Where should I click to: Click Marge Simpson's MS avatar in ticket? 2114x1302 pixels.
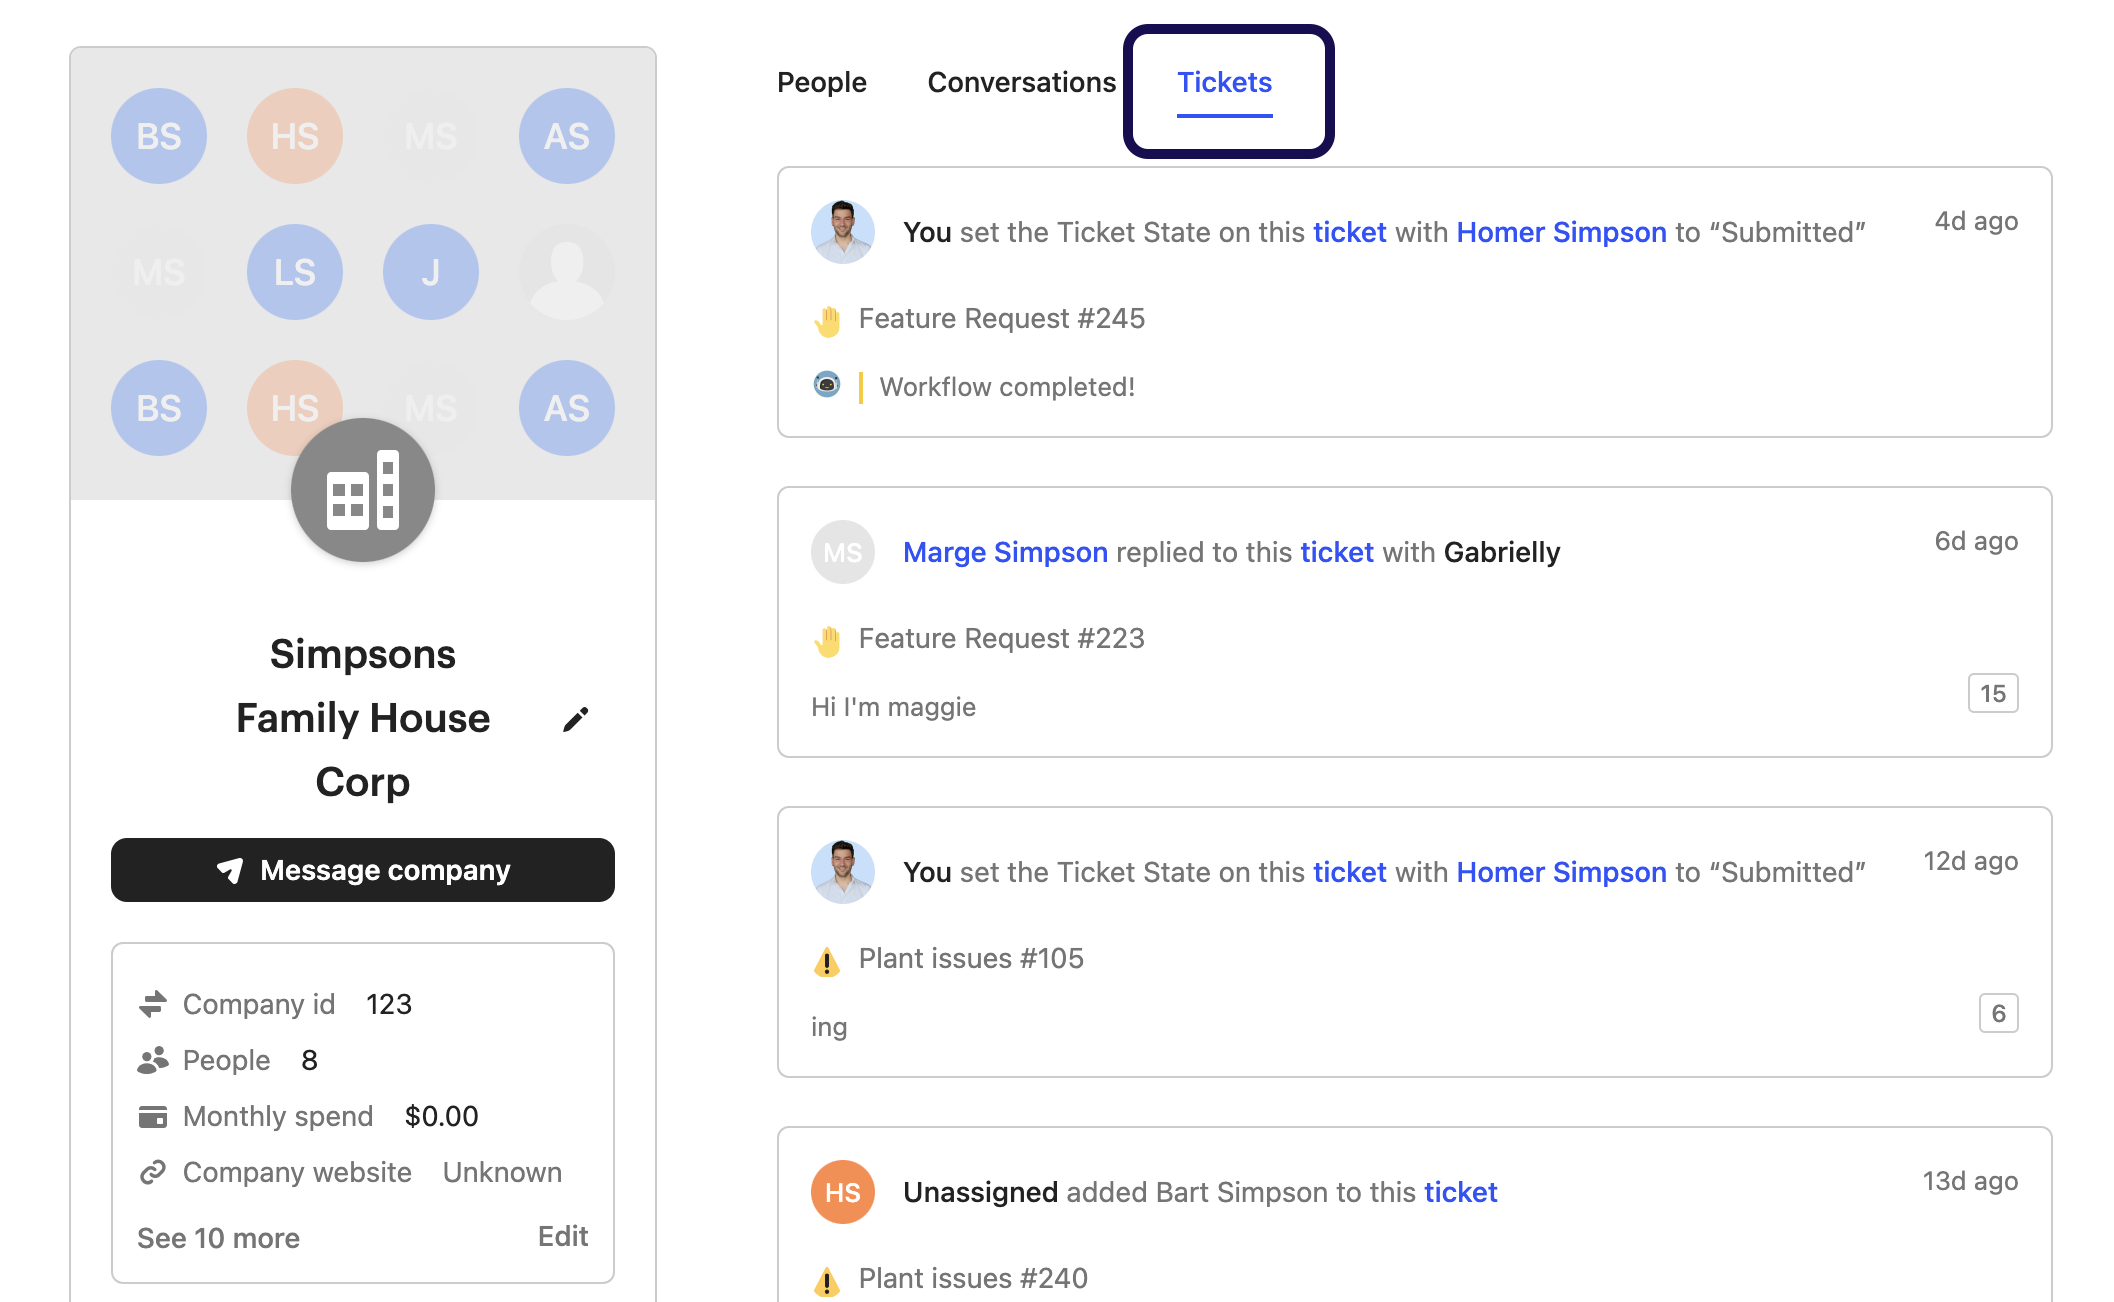843,552
